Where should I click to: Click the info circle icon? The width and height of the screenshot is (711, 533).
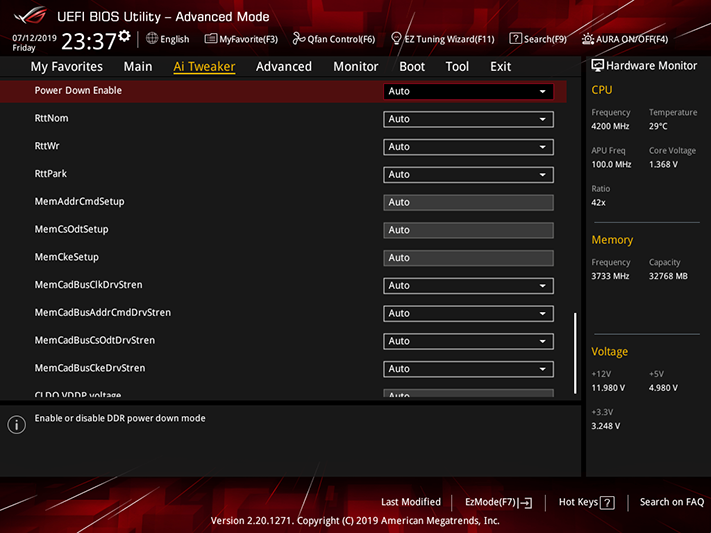[x=17, y=425]
